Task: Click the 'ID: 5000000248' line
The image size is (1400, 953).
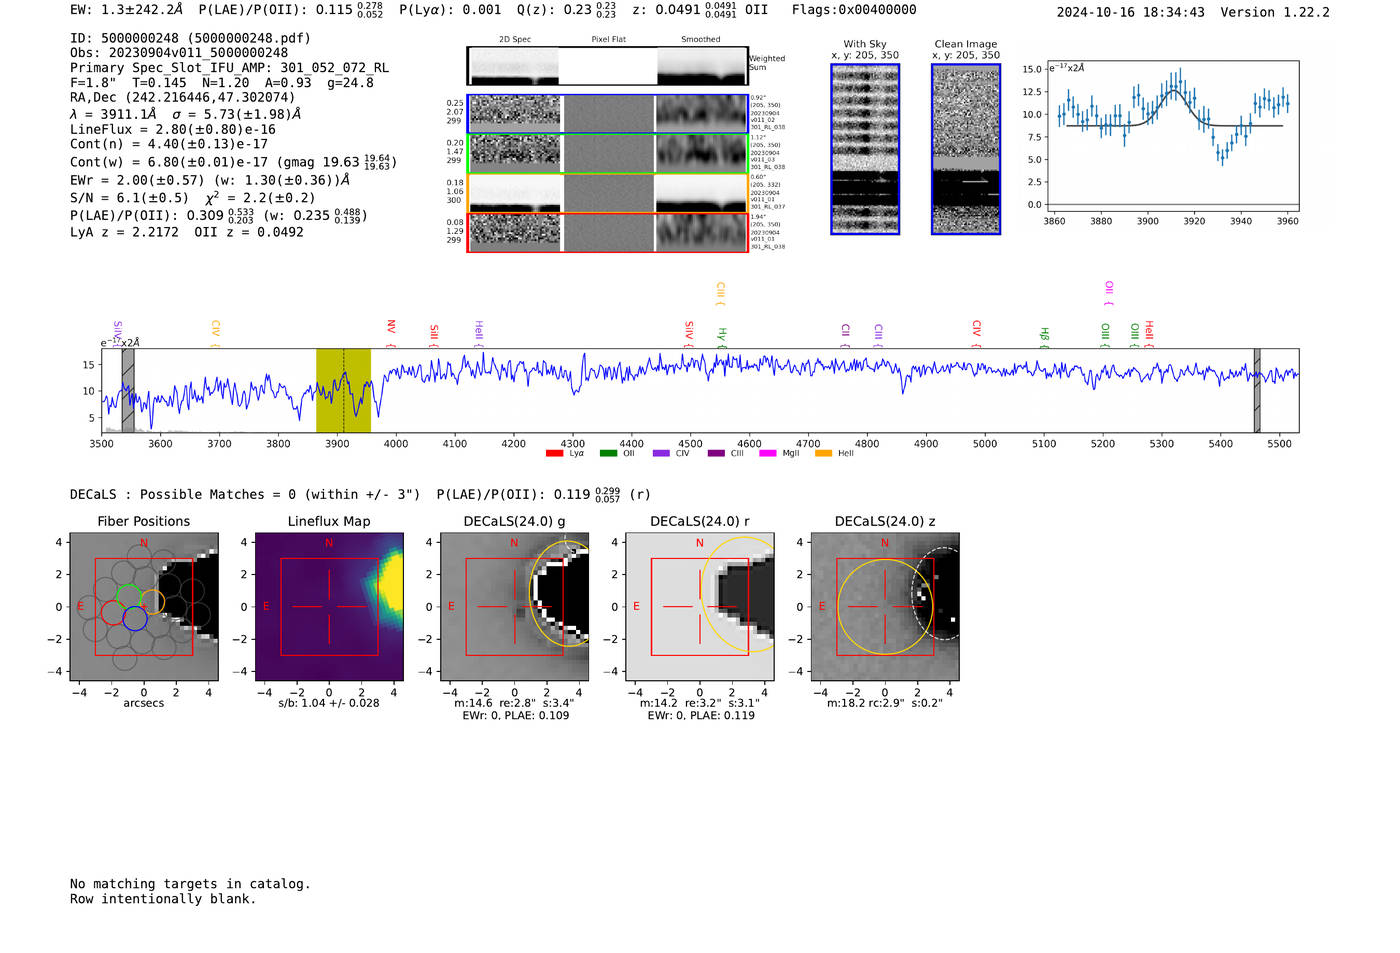Action: coord(190,38)
